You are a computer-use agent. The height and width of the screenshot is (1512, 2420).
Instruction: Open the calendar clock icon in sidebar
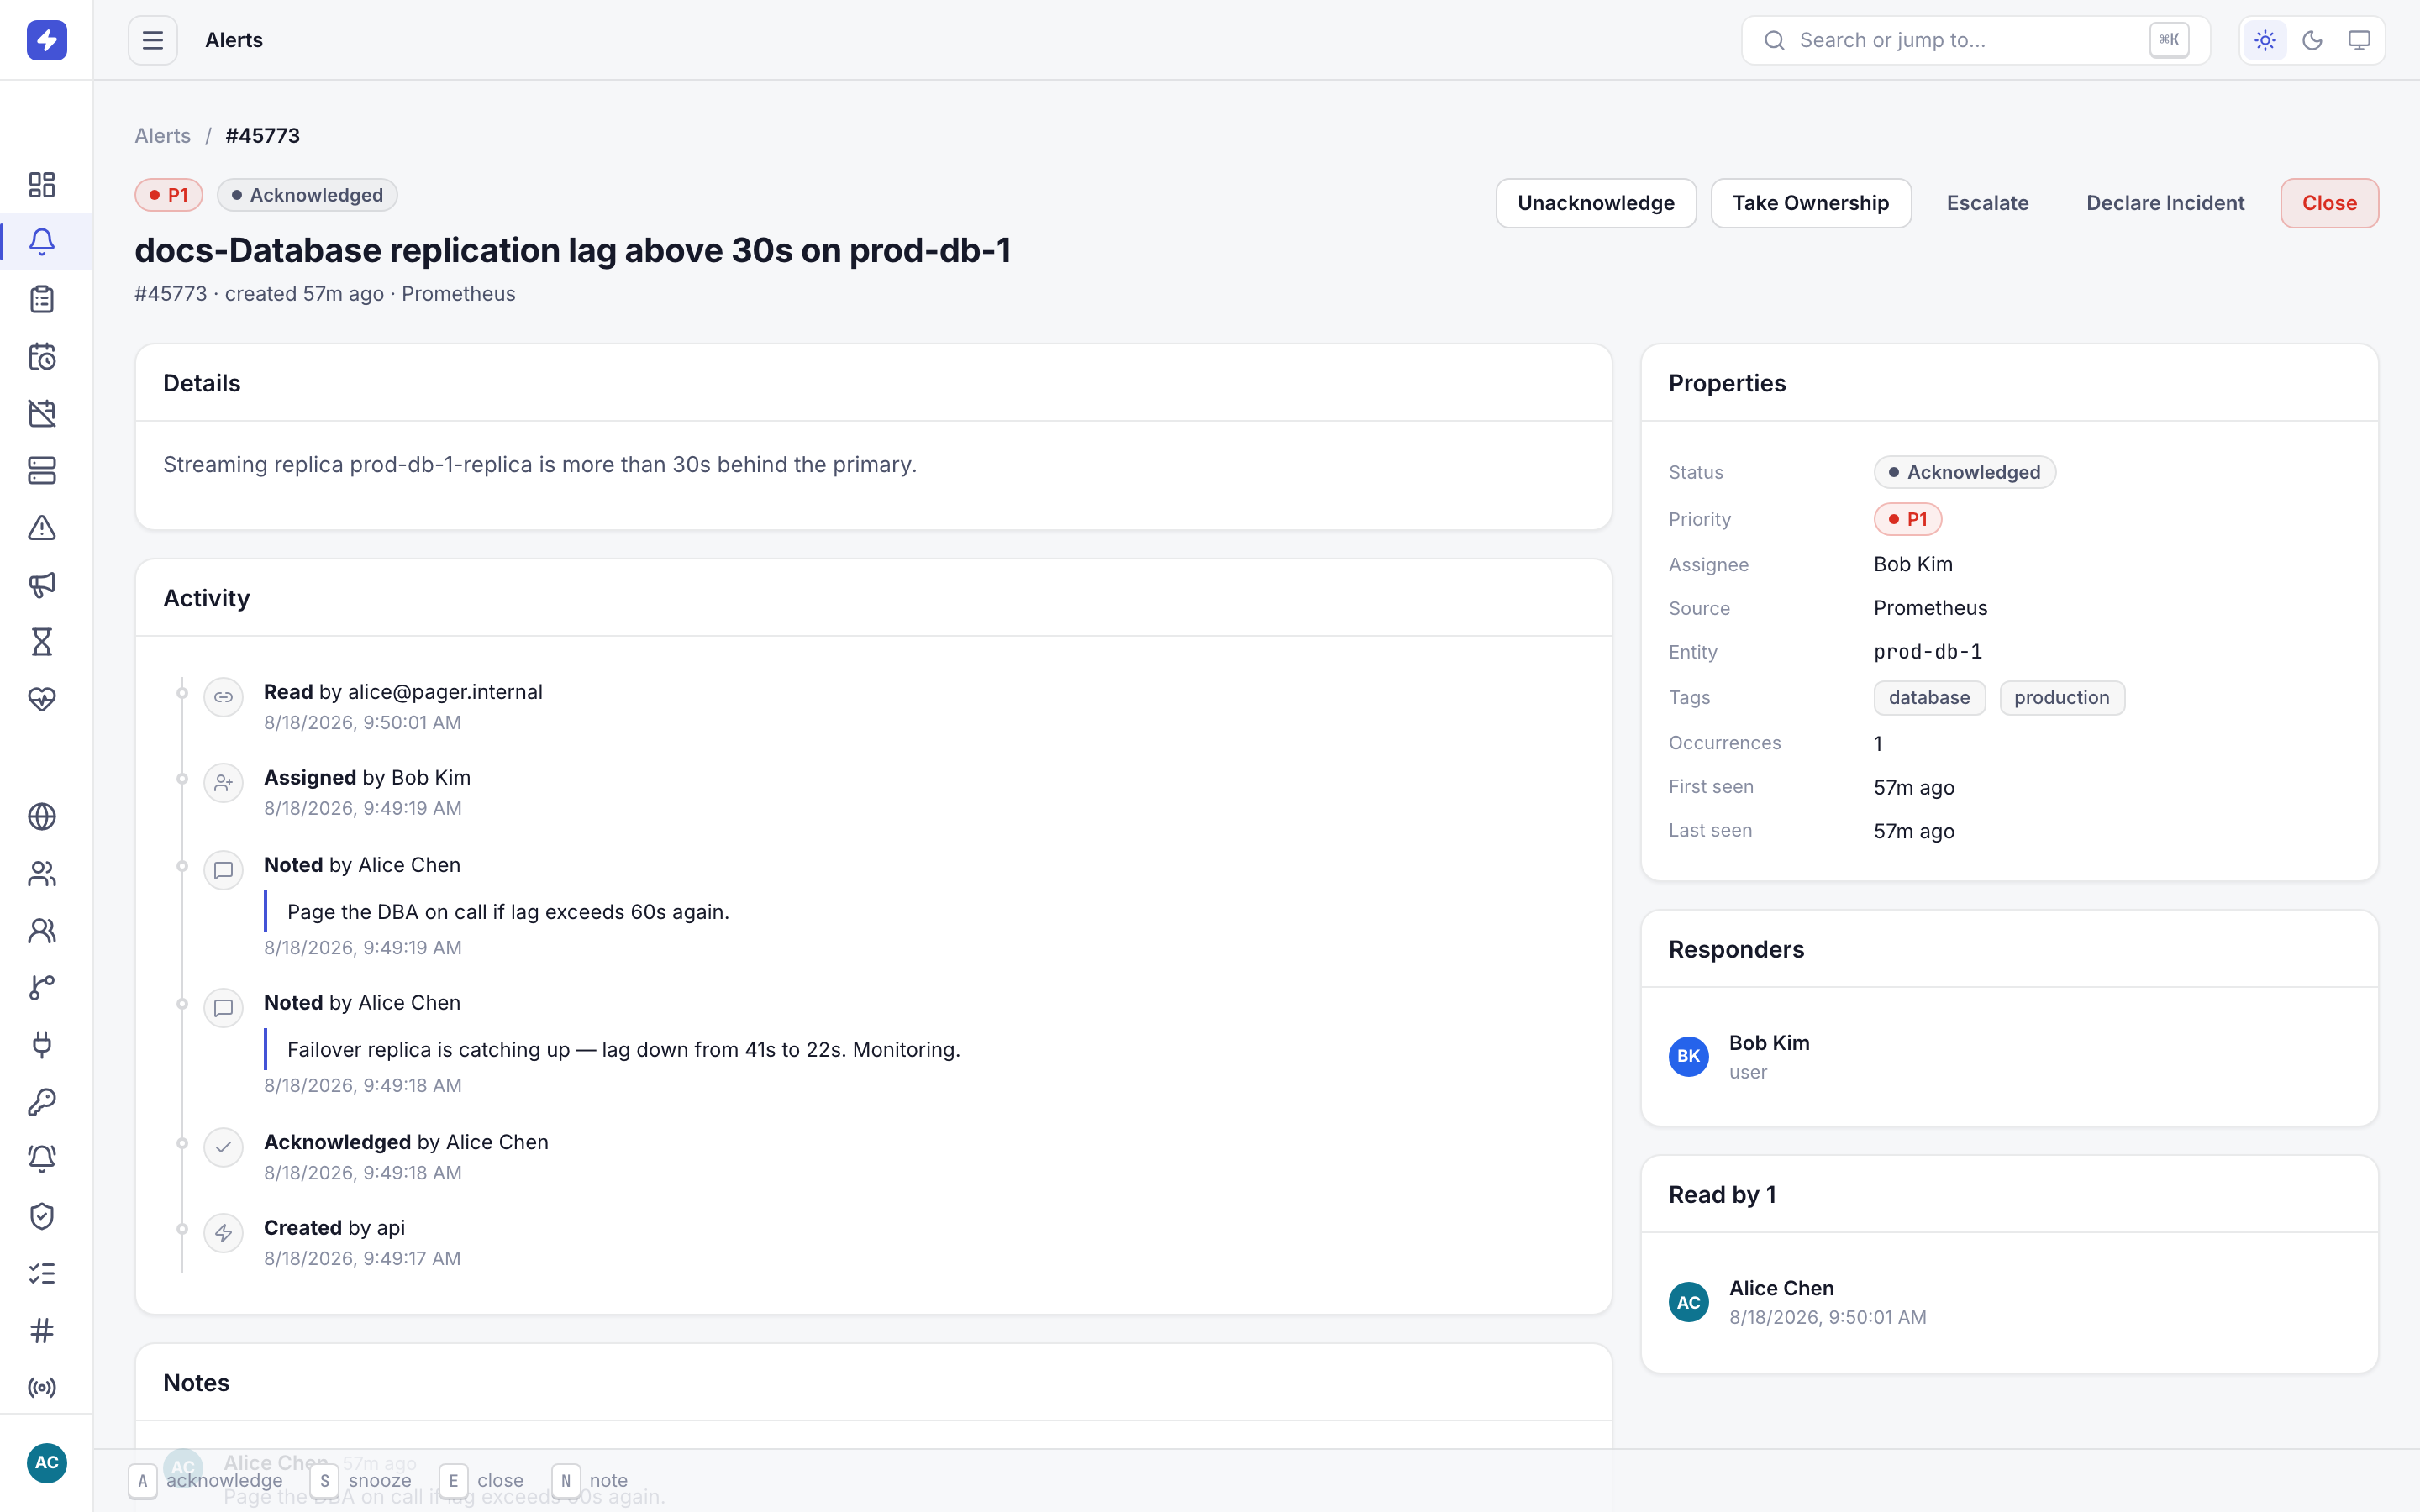coord(42,356)
